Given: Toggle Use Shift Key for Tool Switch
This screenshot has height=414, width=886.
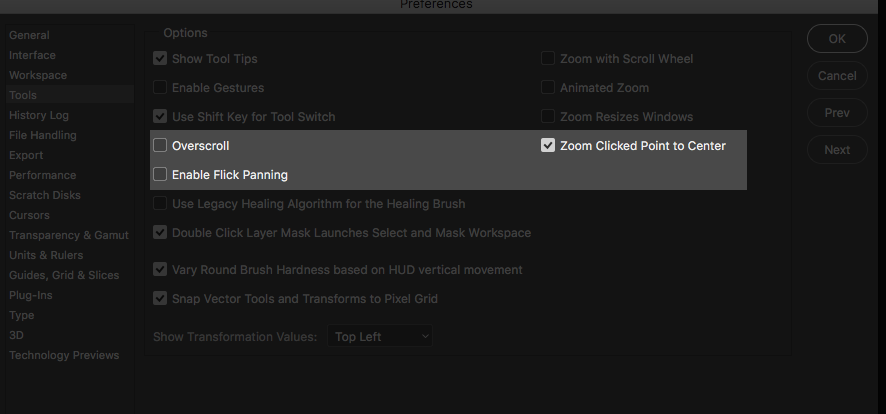Looking at the screenshot, I should click(160, 117).
